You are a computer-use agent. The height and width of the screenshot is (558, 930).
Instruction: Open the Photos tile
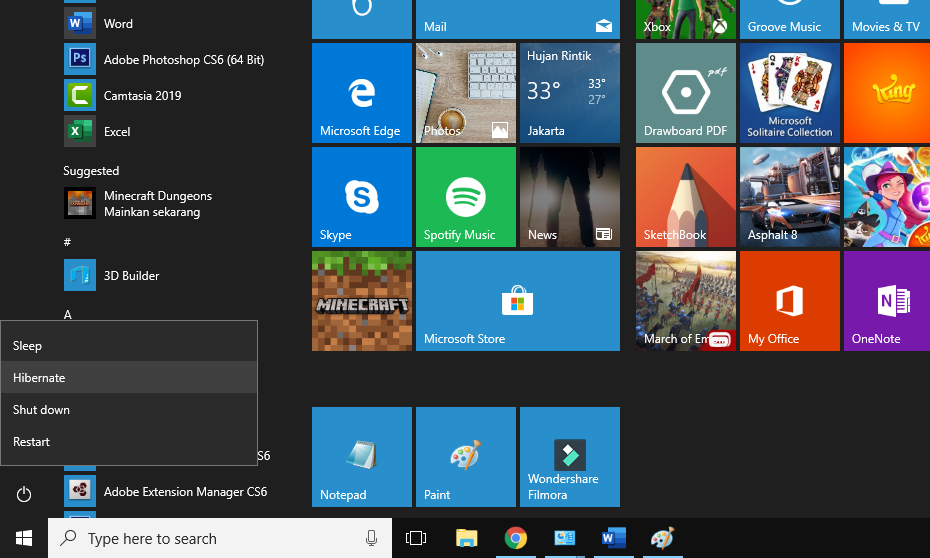pyautogui.click(x=466, y=93)
